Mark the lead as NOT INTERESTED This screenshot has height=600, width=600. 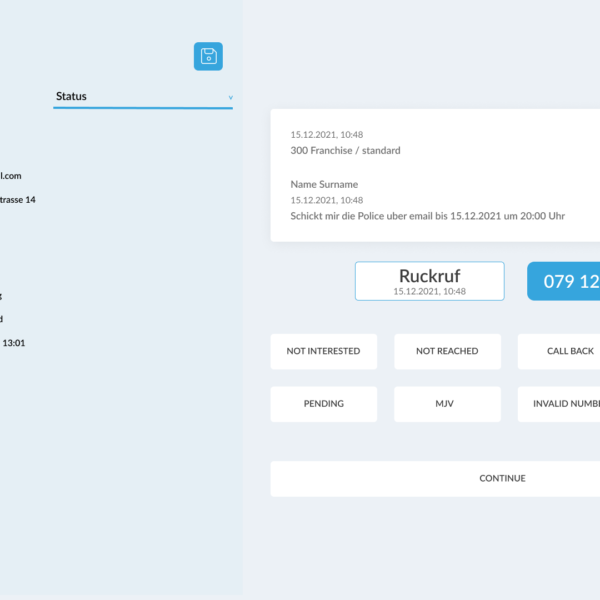tap(323, 351)
